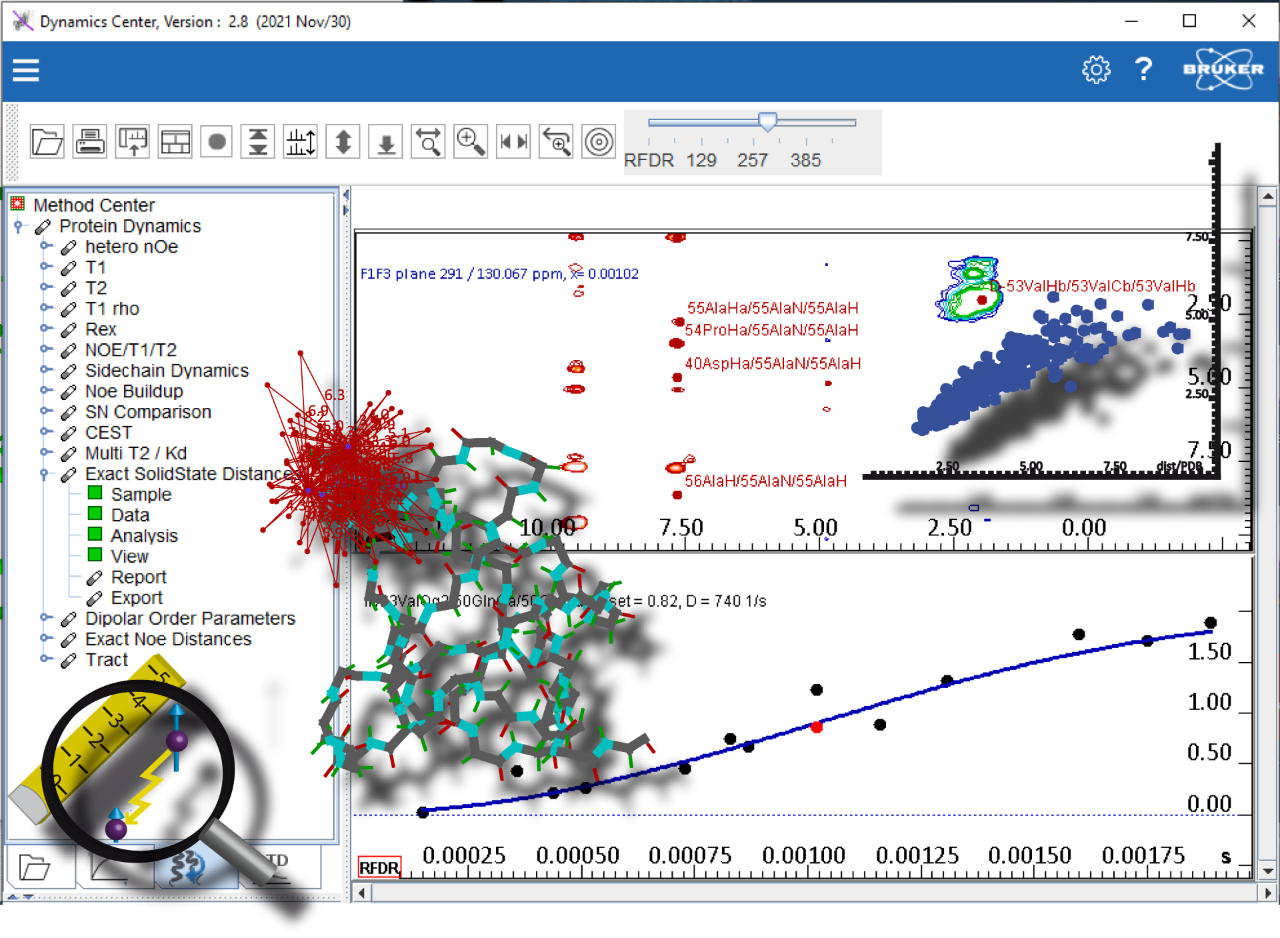This screenshot has width=1280, height=938.
Task: Click the help question mark icon
Action: (x=1144, y=70)
